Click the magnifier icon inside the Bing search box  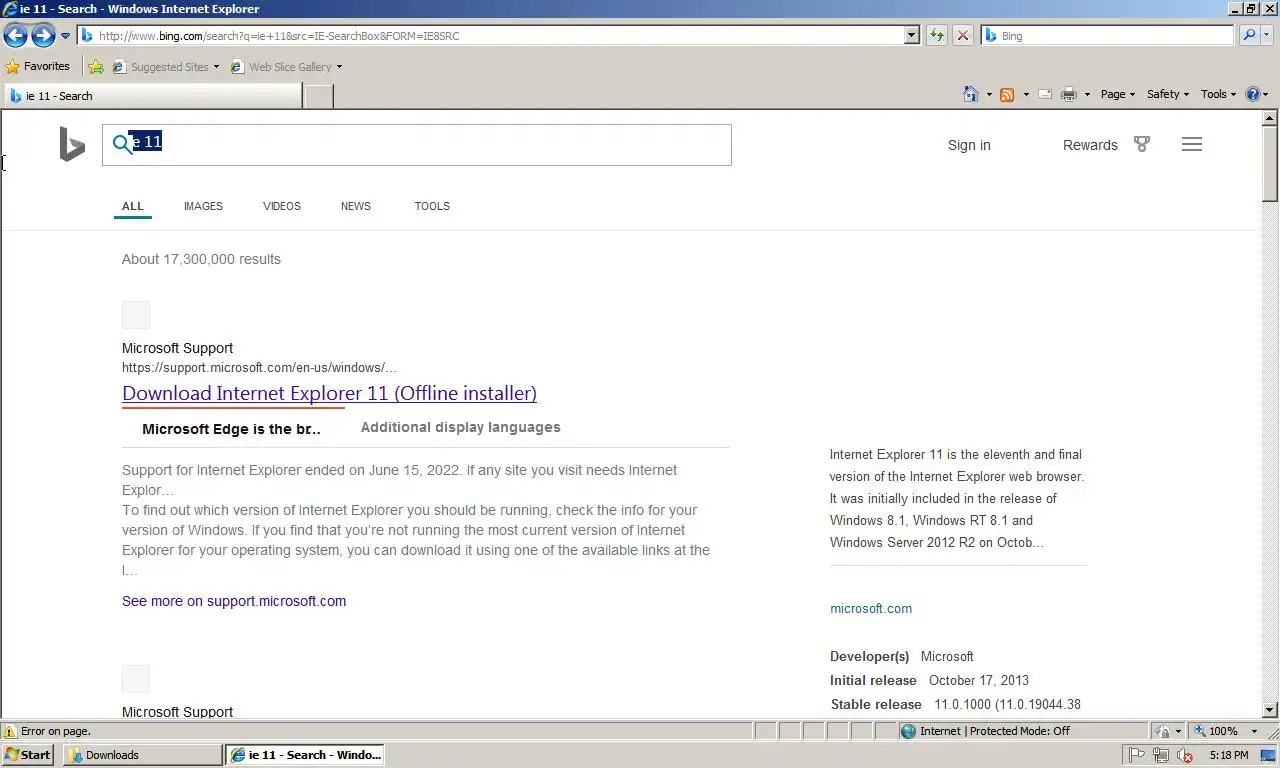tap(121, 144)
